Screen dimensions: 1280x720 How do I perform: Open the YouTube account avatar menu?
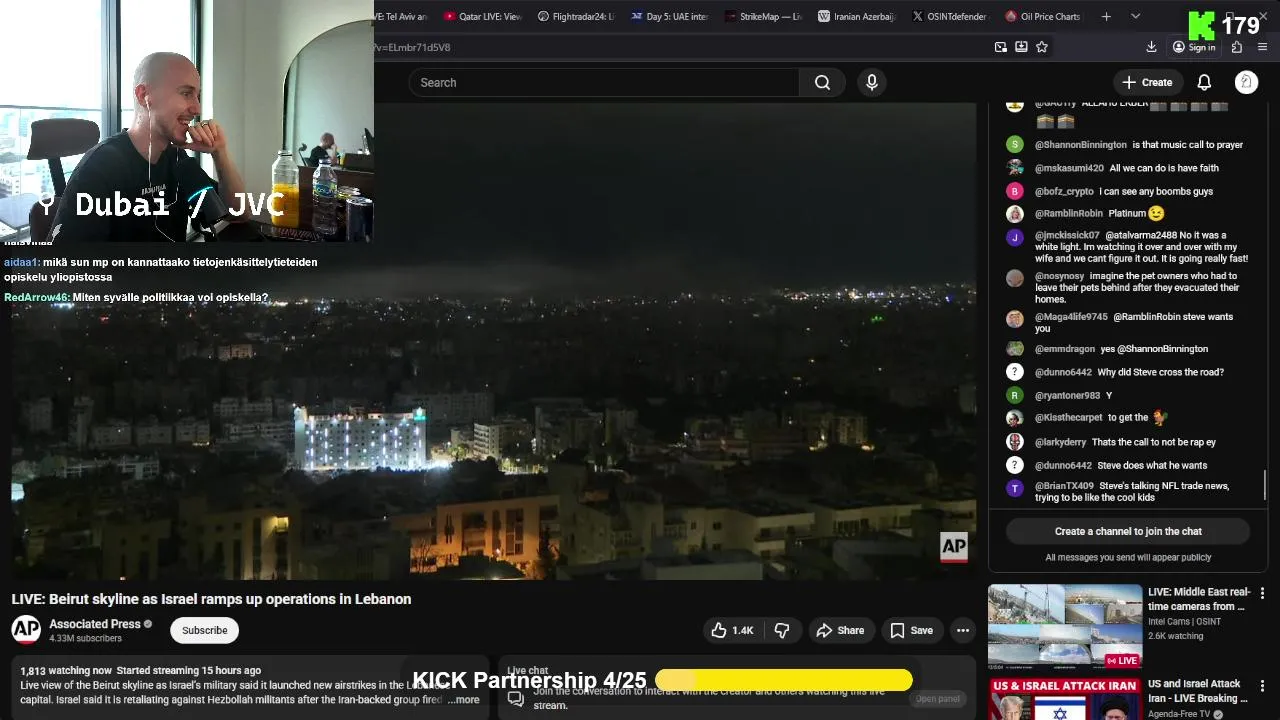[1246, 82]
